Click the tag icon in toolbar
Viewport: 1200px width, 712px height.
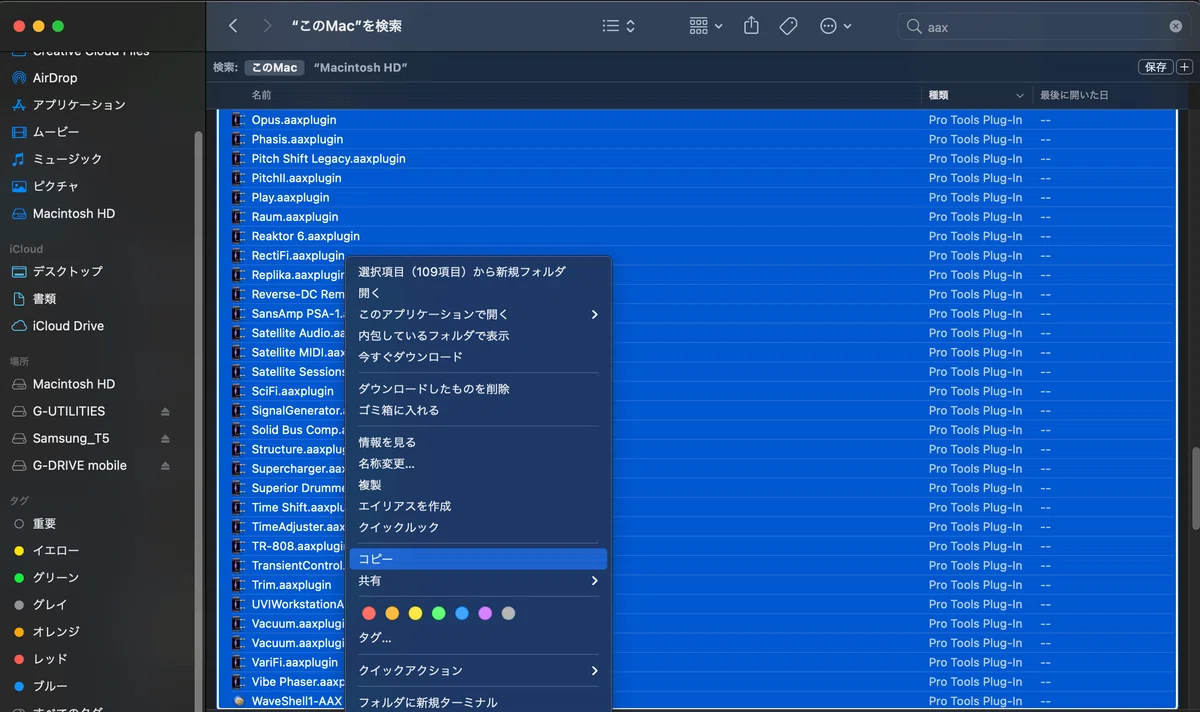tap(788, 26)
